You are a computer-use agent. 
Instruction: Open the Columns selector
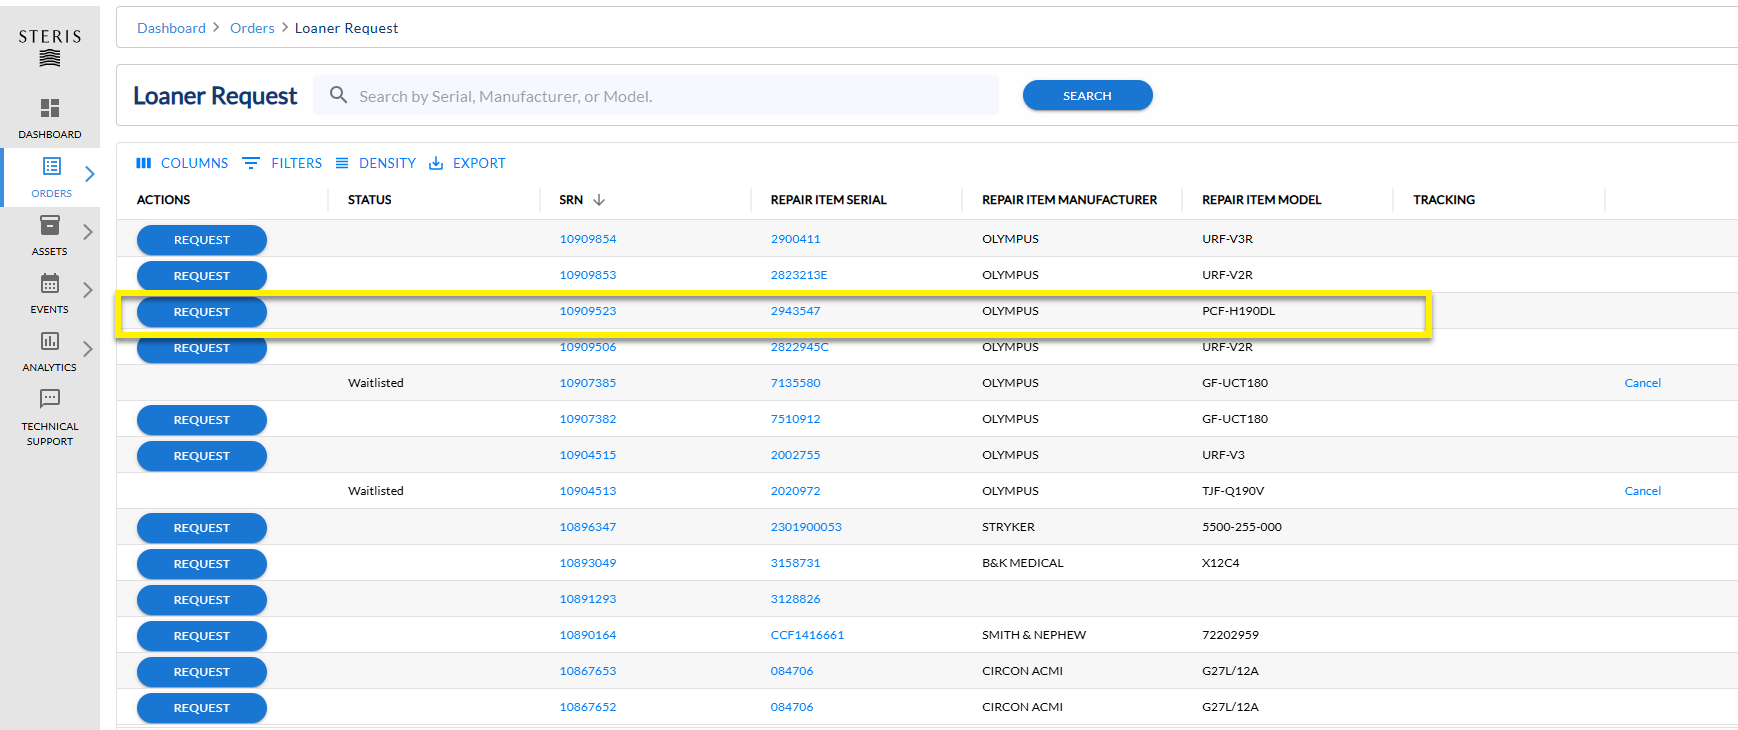click(182, 163)
